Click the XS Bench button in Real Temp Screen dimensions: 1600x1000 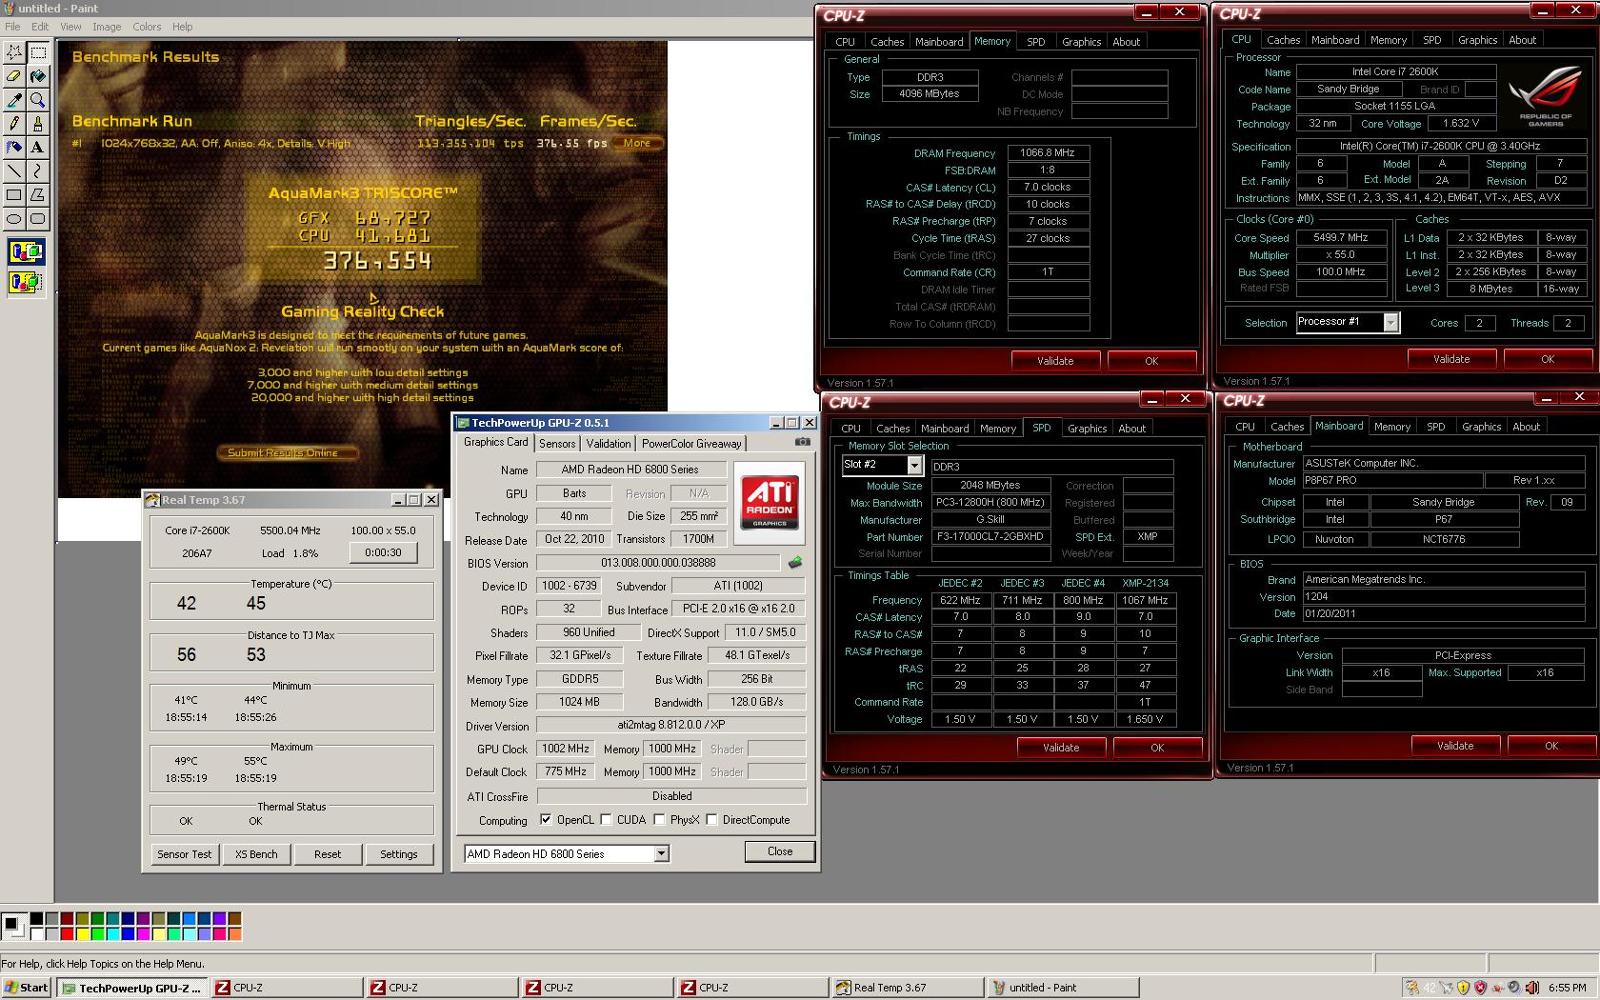(256, 854)
